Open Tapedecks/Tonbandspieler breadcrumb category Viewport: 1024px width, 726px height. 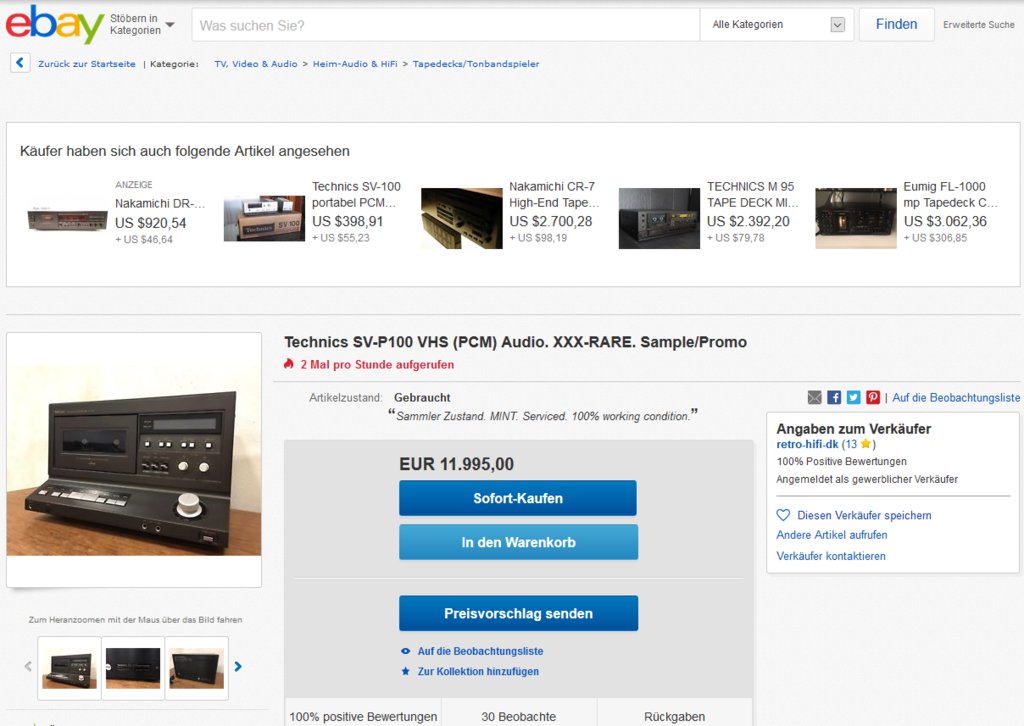coord(475,64)
